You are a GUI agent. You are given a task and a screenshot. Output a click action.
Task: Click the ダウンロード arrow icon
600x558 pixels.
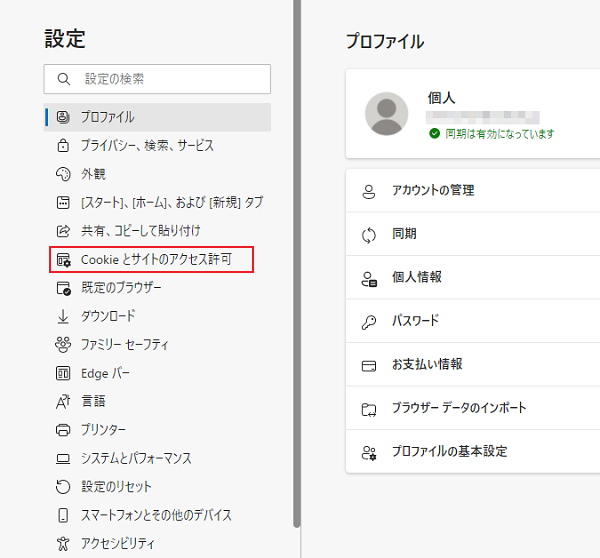(62, 317)
